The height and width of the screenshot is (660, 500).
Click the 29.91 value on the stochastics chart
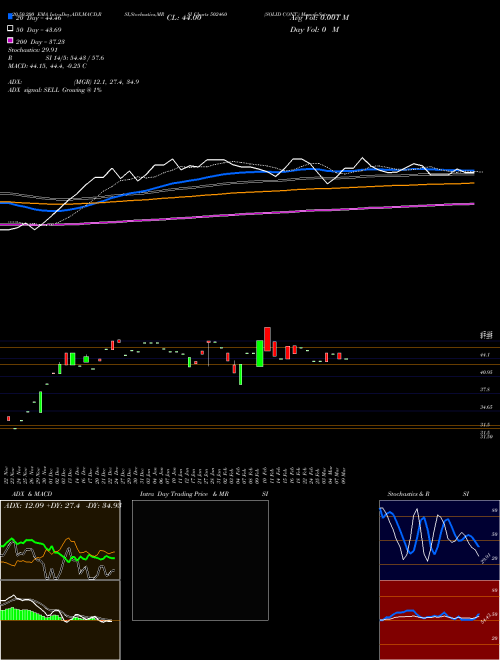486,559
